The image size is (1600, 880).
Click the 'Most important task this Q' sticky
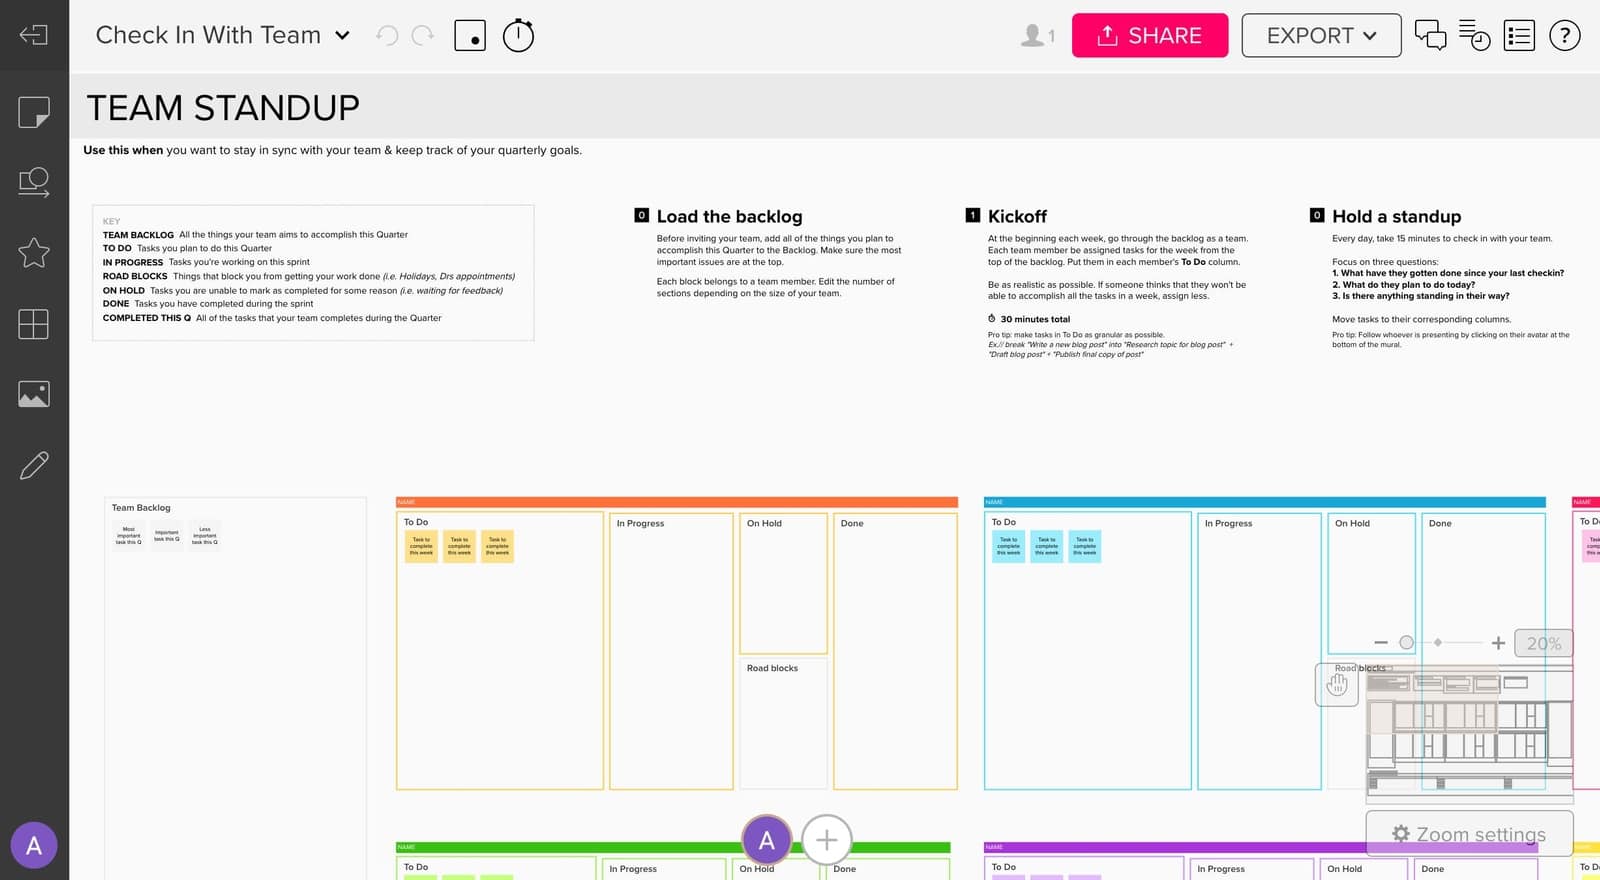point(129,535)
